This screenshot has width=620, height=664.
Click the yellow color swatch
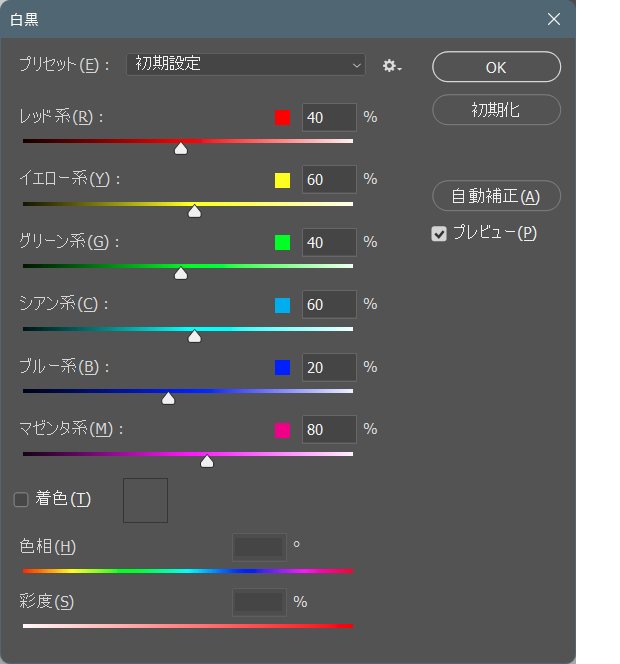tap(282, 181)
